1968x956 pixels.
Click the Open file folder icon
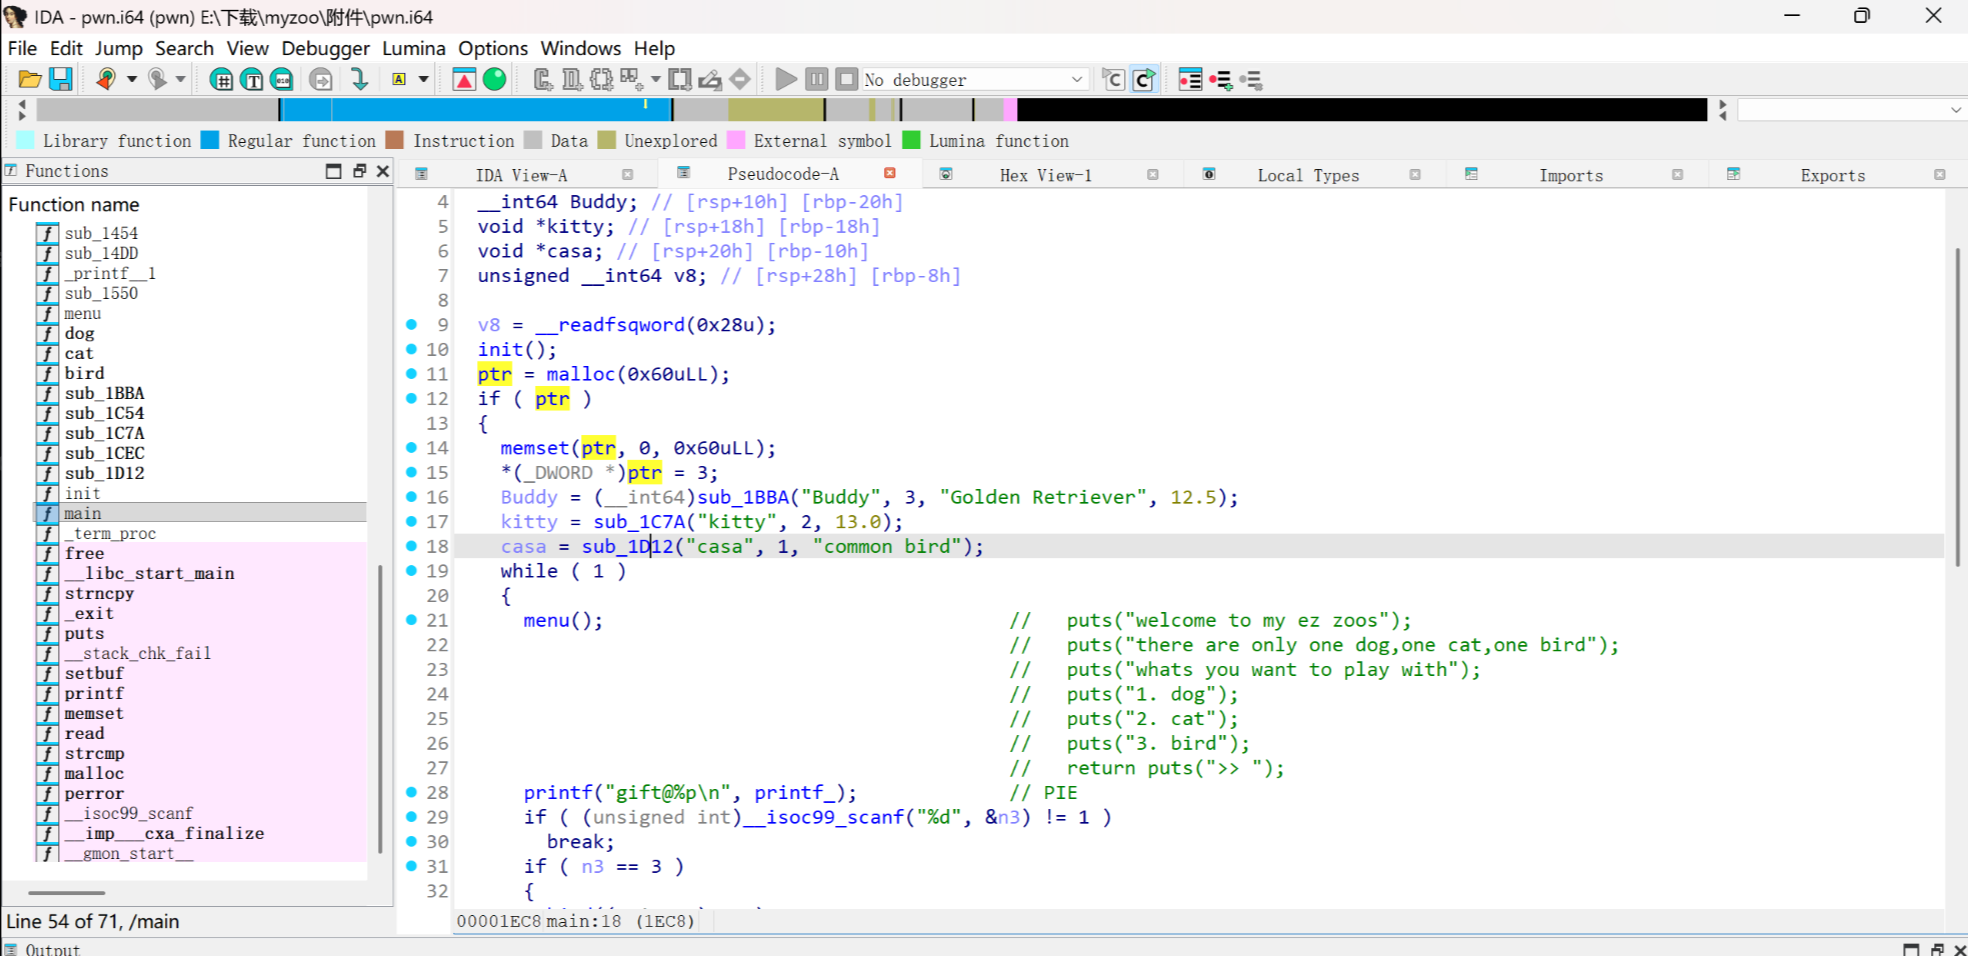29,79
